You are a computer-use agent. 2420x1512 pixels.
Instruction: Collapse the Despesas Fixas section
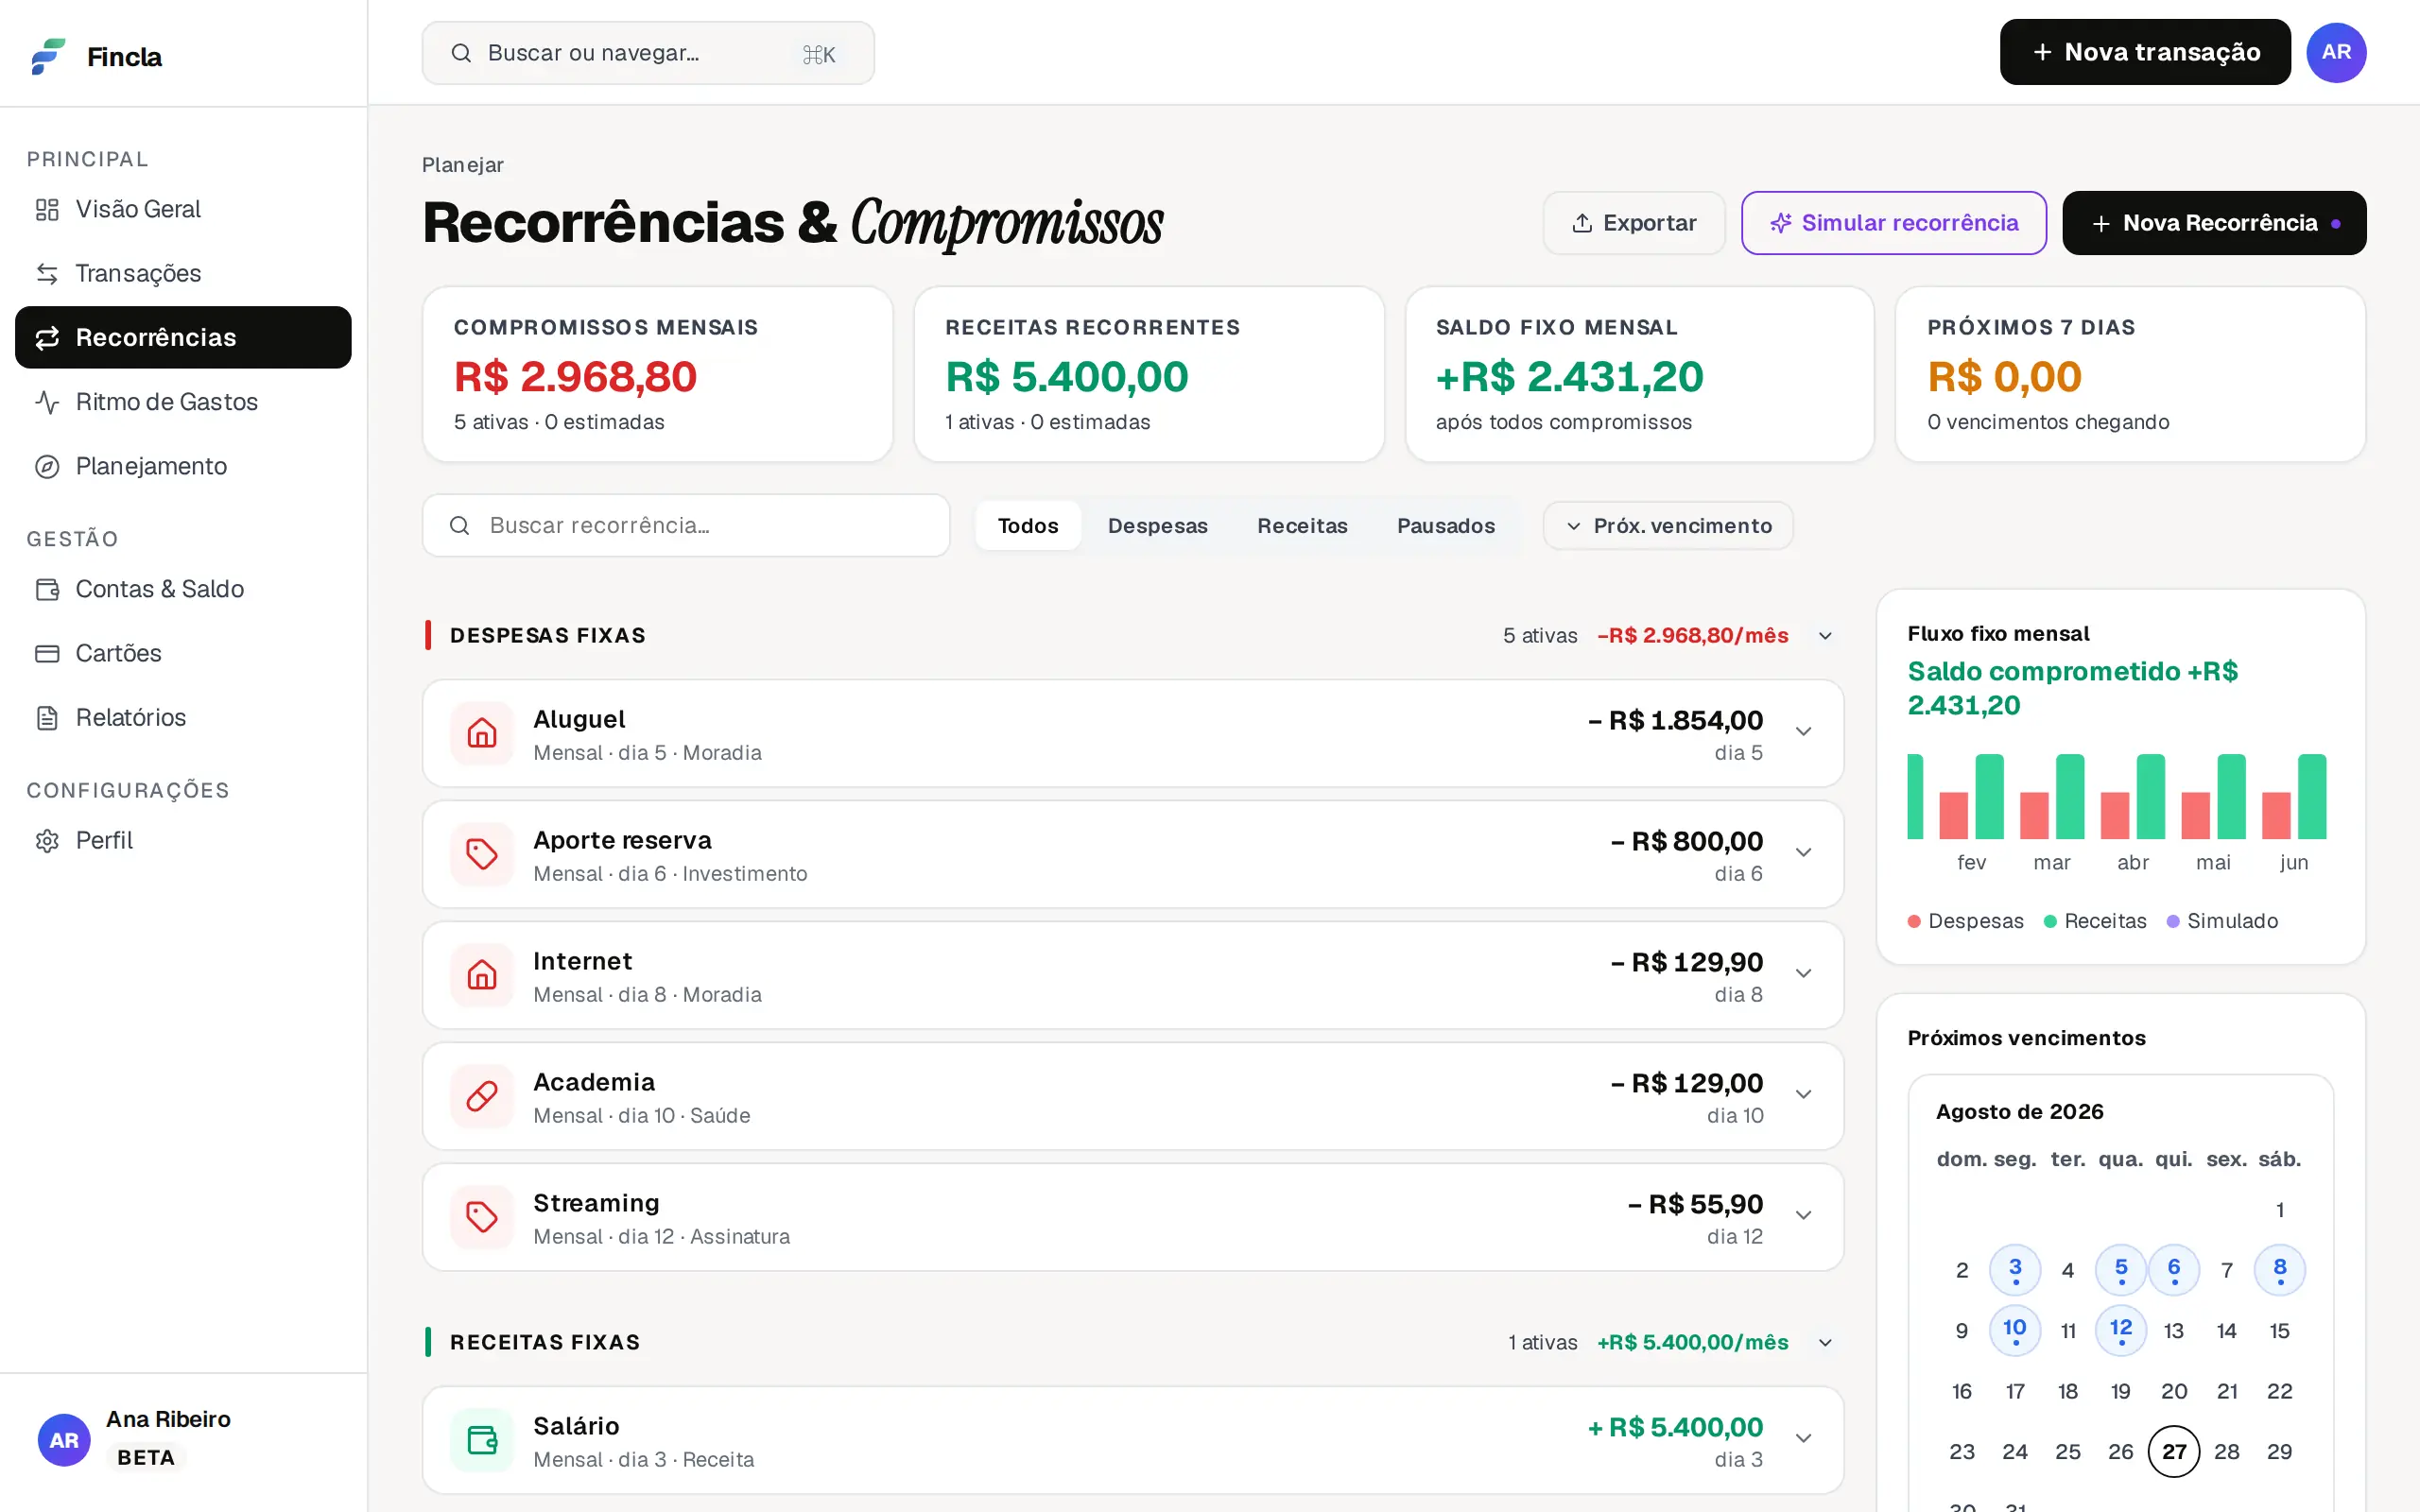click(x=1825, y=636)
